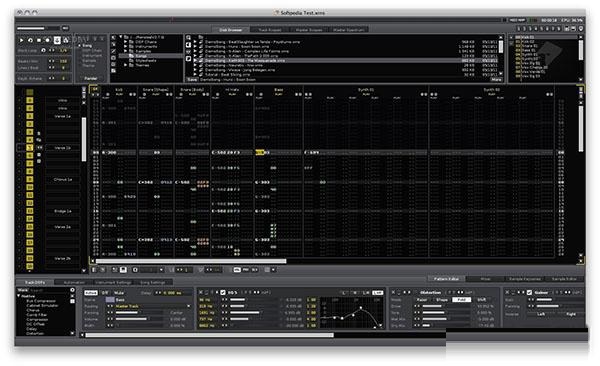Image resolution: width=600 pixels, height=366 pixels.
Task: Select the Song category in disk browser
Action: 87,46
